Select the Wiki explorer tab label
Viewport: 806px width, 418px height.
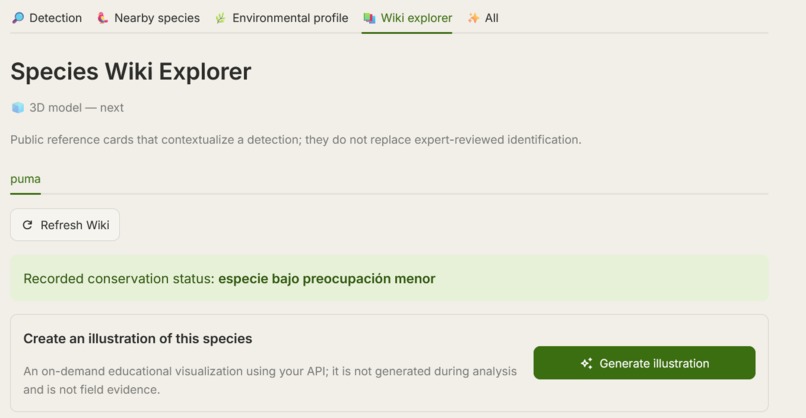click(x=416, y=18)
